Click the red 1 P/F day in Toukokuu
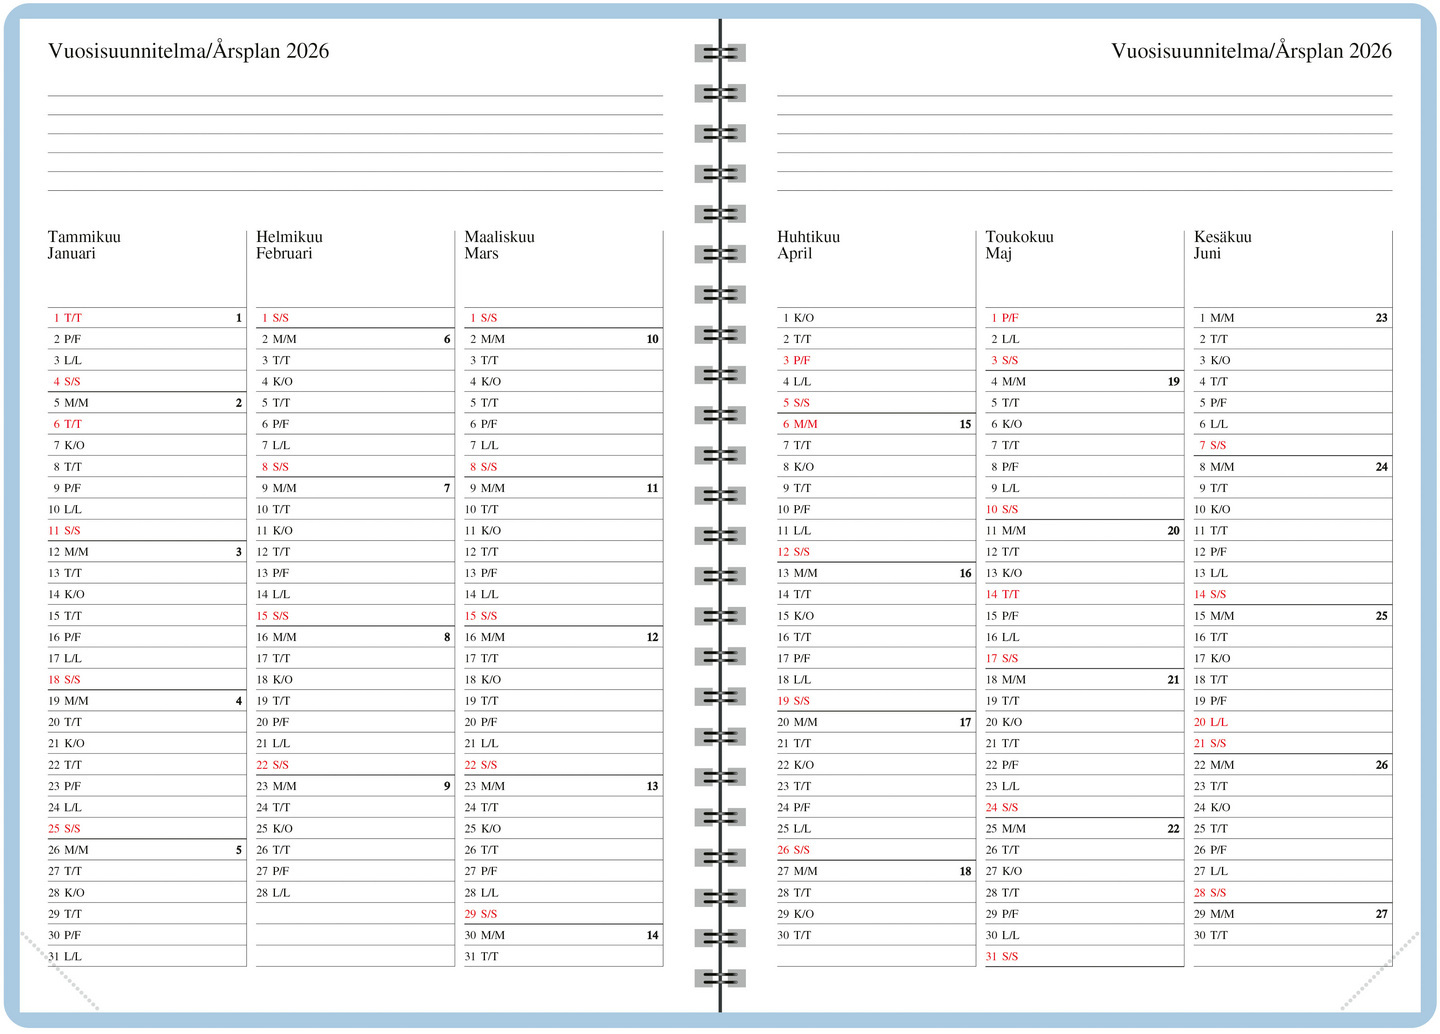 (x=1005, y=318)
